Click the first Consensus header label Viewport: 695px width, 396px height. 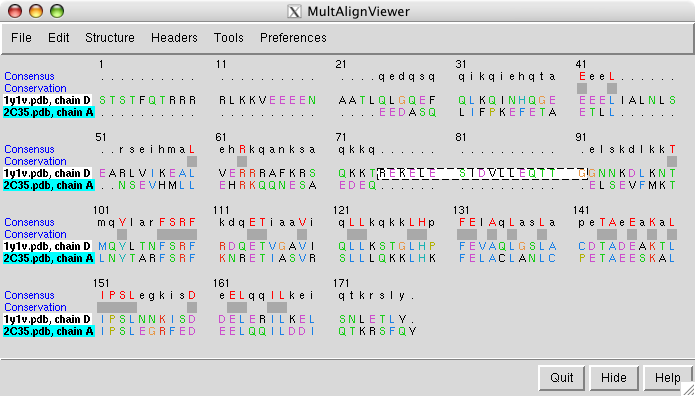(x=29, y=76)
